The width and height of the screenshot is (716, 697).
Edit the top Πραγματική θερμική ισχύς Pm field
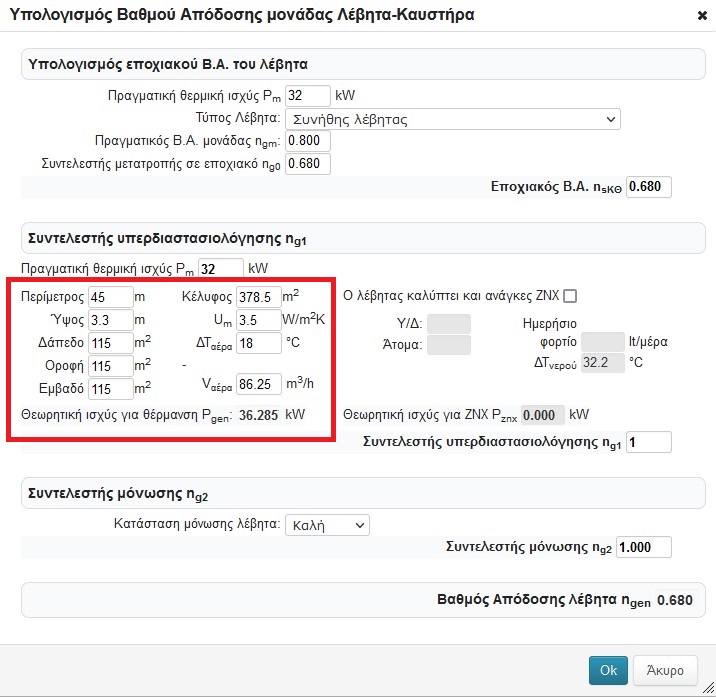coord(307,96)
